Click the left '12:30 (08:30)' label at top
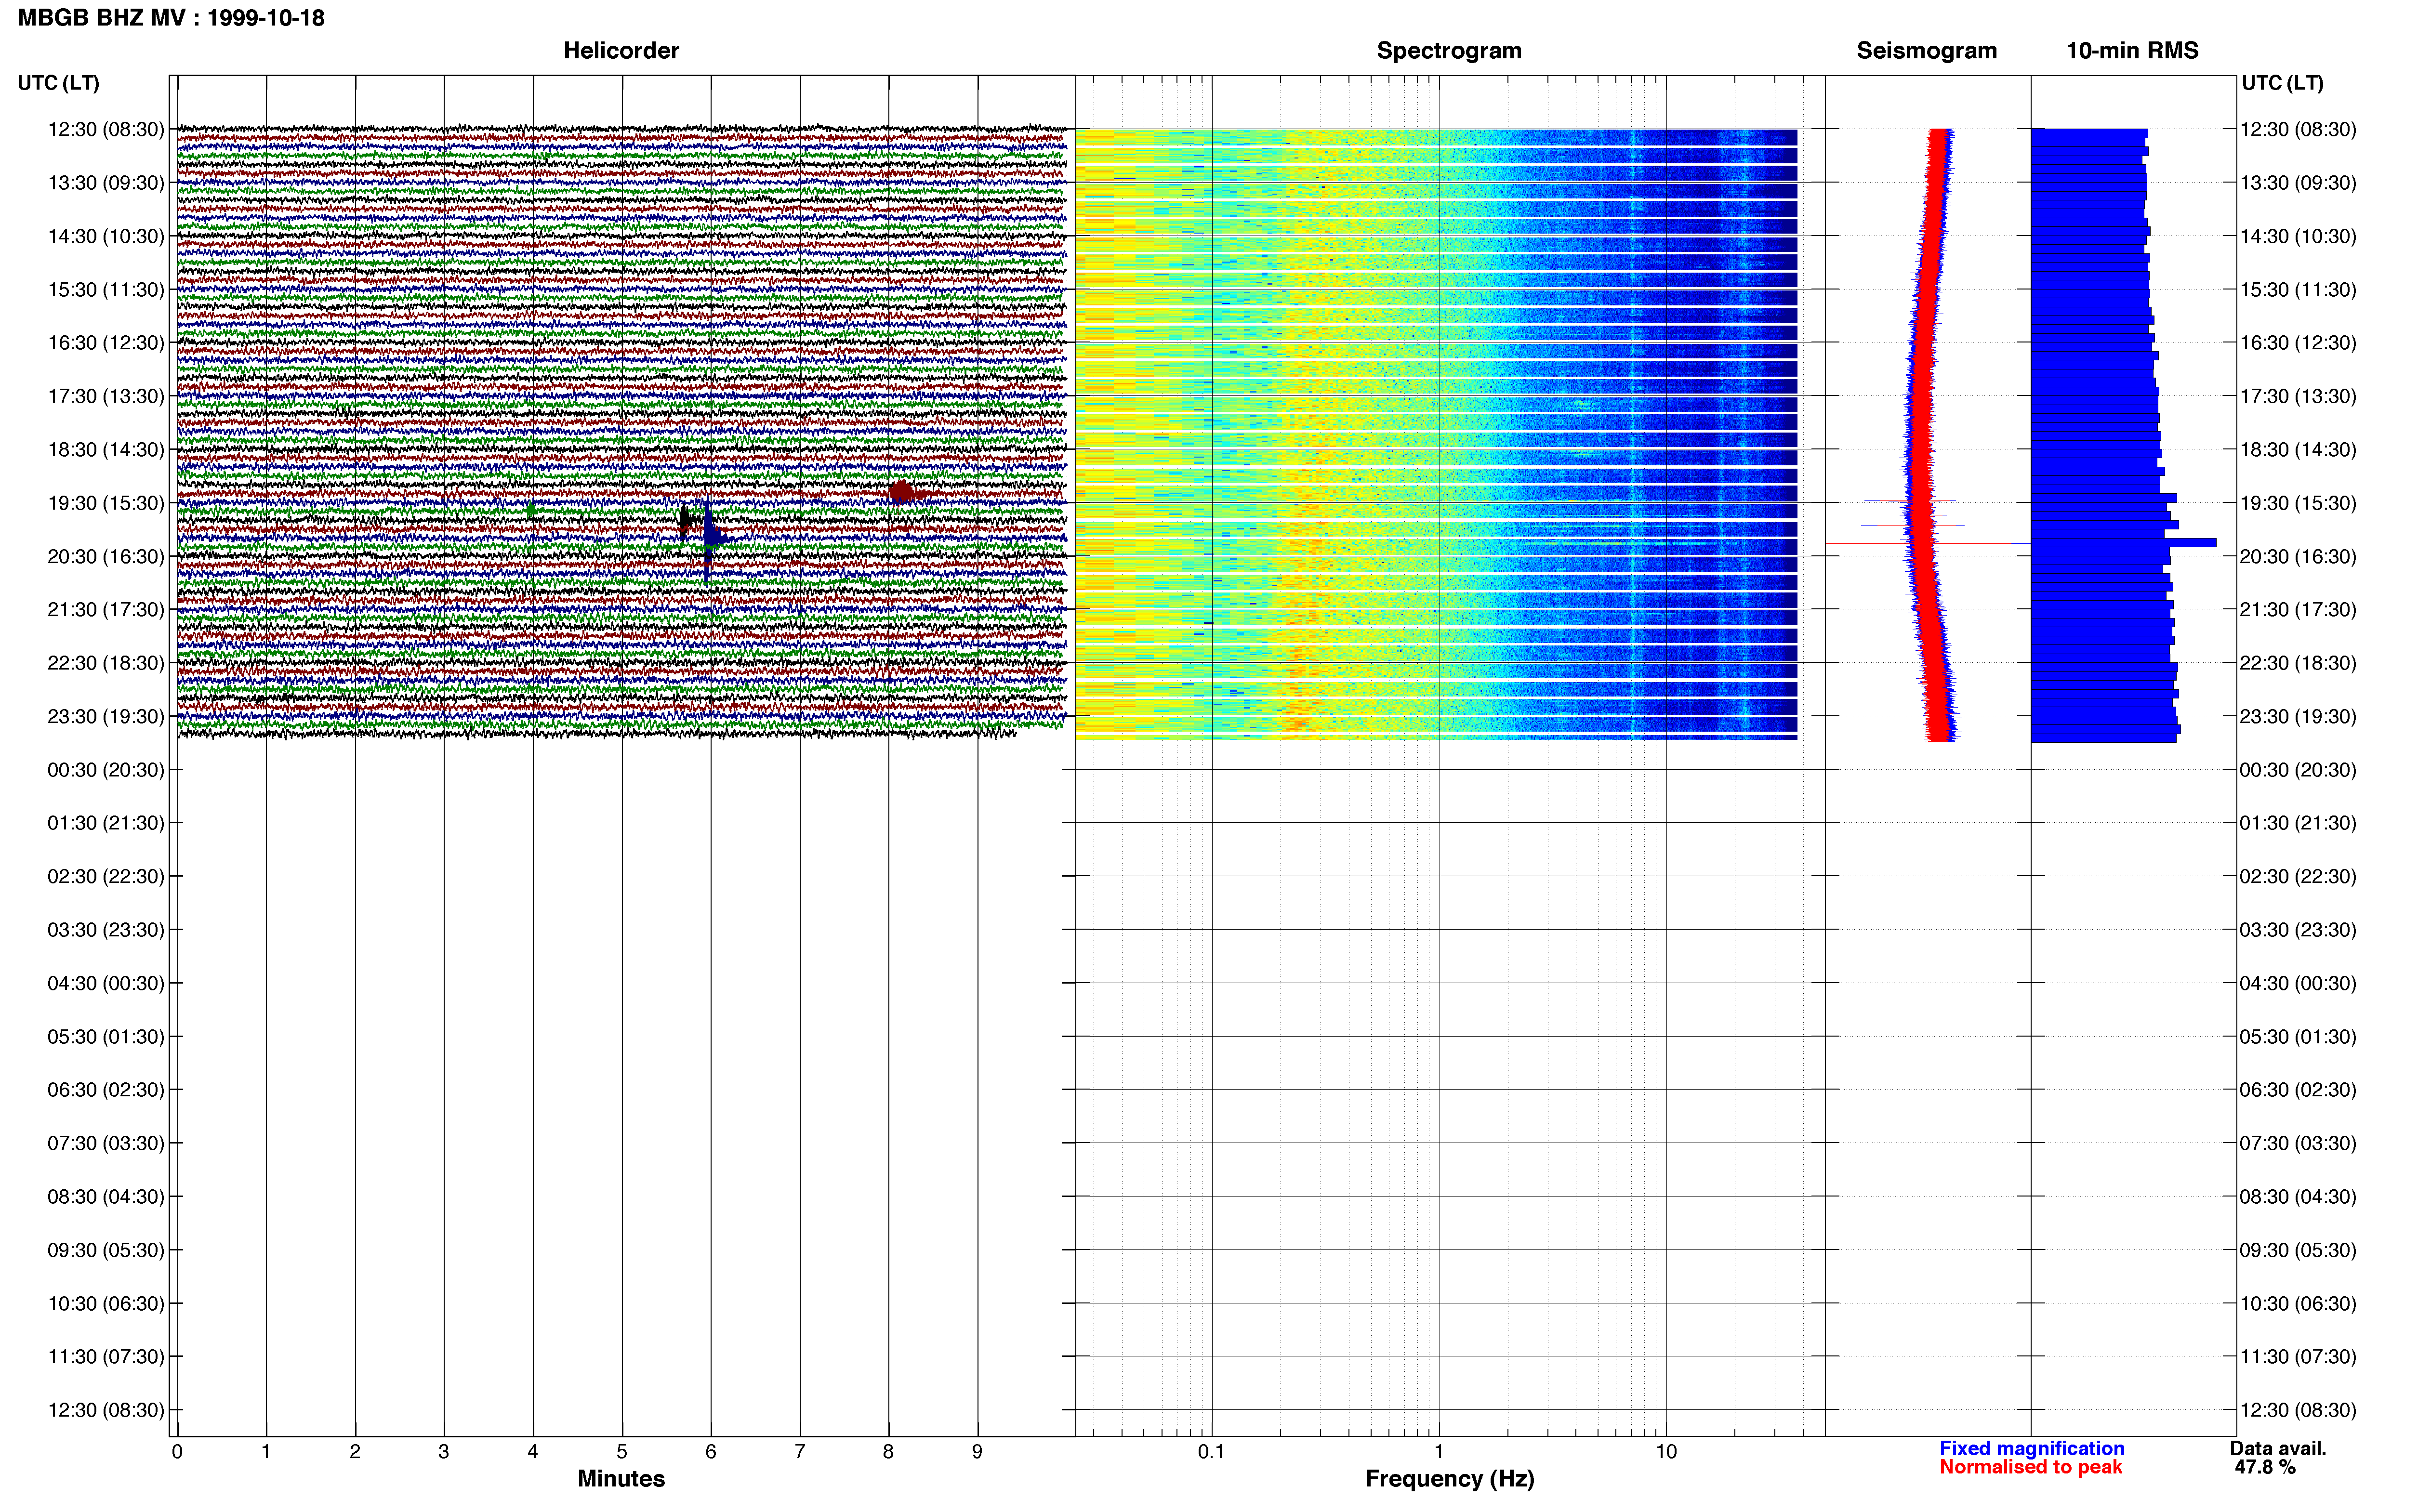2418x1512 pixels. click(x=106, y=129)
